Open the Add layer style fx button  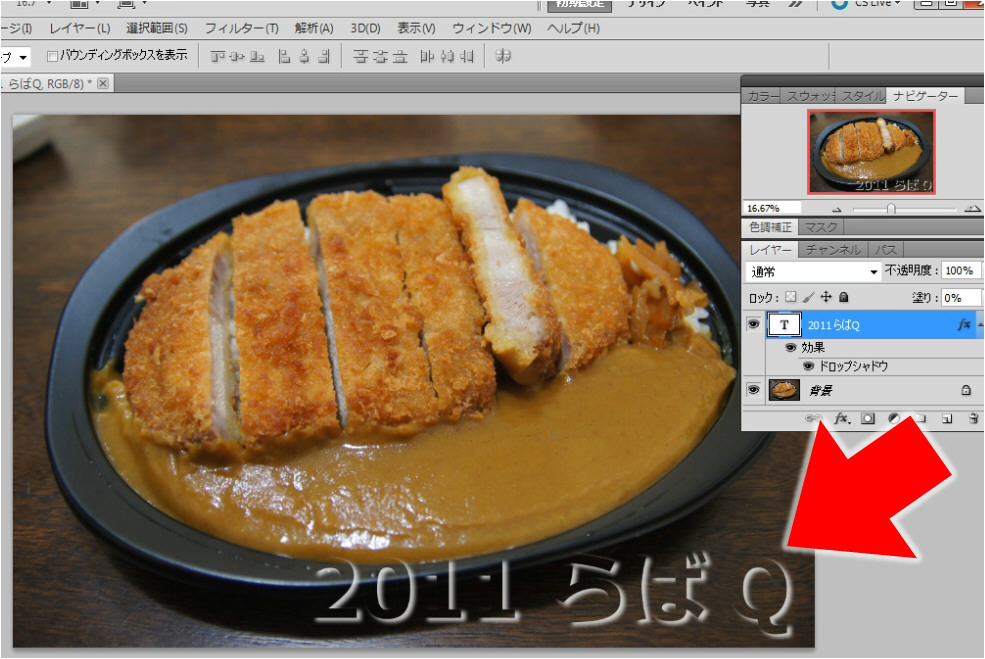[842, 418]
